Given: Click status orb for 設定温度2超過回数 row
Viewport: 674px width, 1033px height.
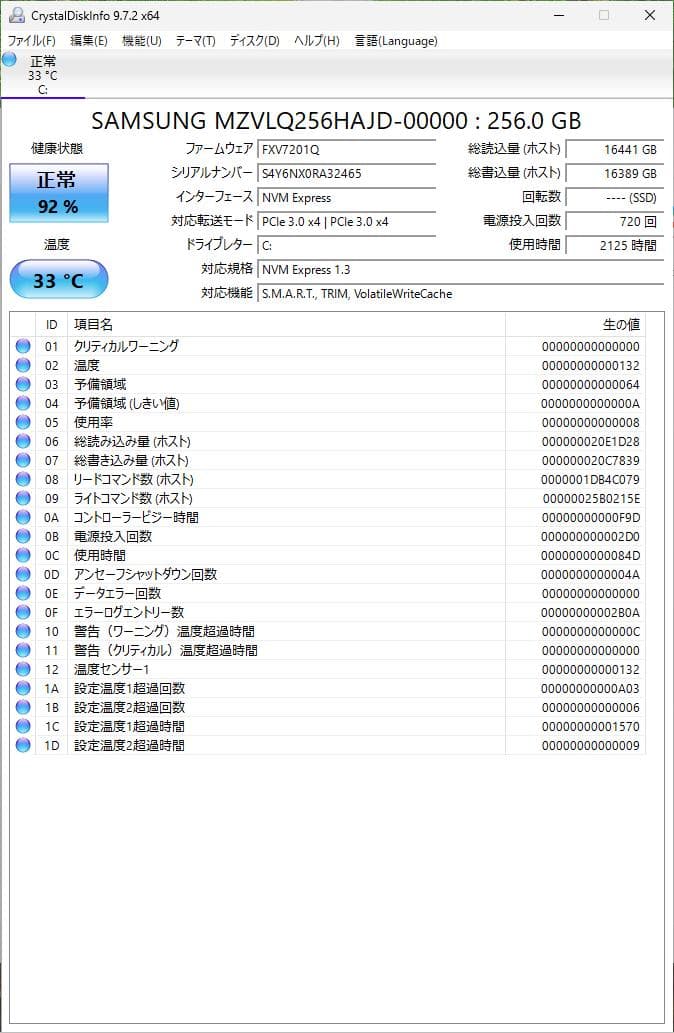Looking at the screenshot, I should (x=23, y=707).
